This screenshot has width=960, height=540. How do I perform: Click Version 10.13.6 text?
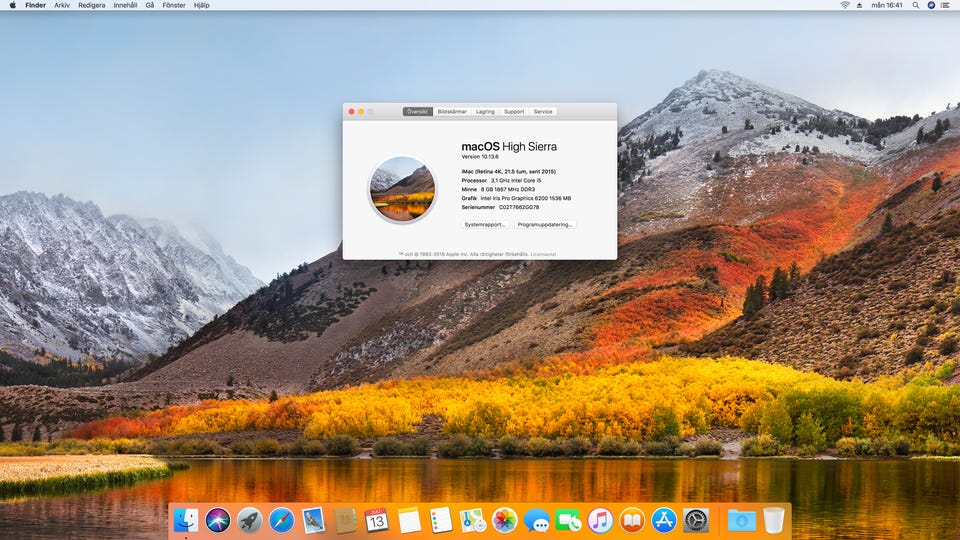pyautogui.click(x=480, y=157)
